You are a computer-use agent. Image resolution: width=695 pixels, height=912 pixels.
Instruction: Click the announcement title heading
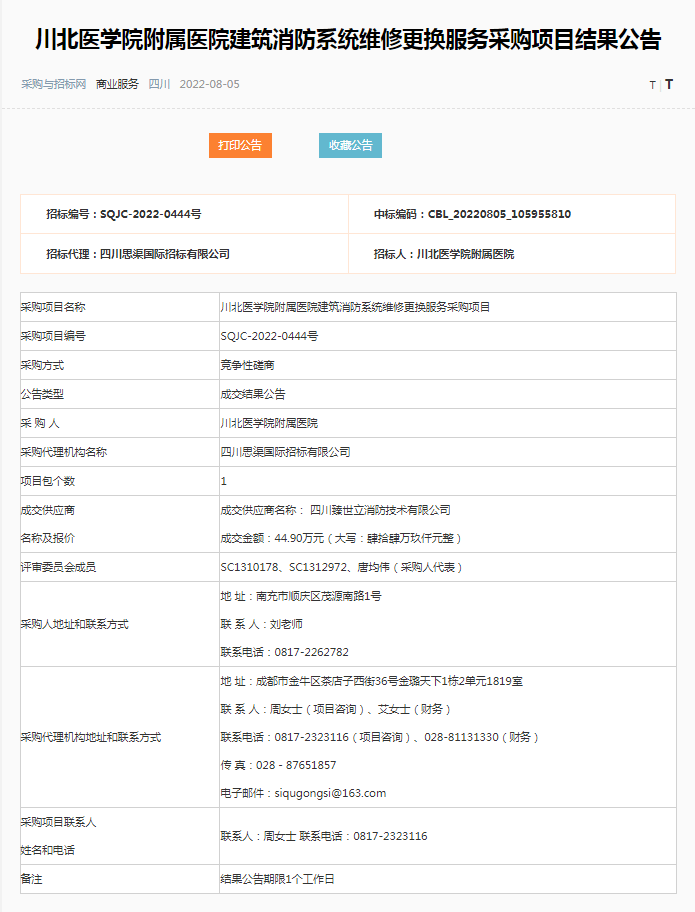(x=347, y=40)
